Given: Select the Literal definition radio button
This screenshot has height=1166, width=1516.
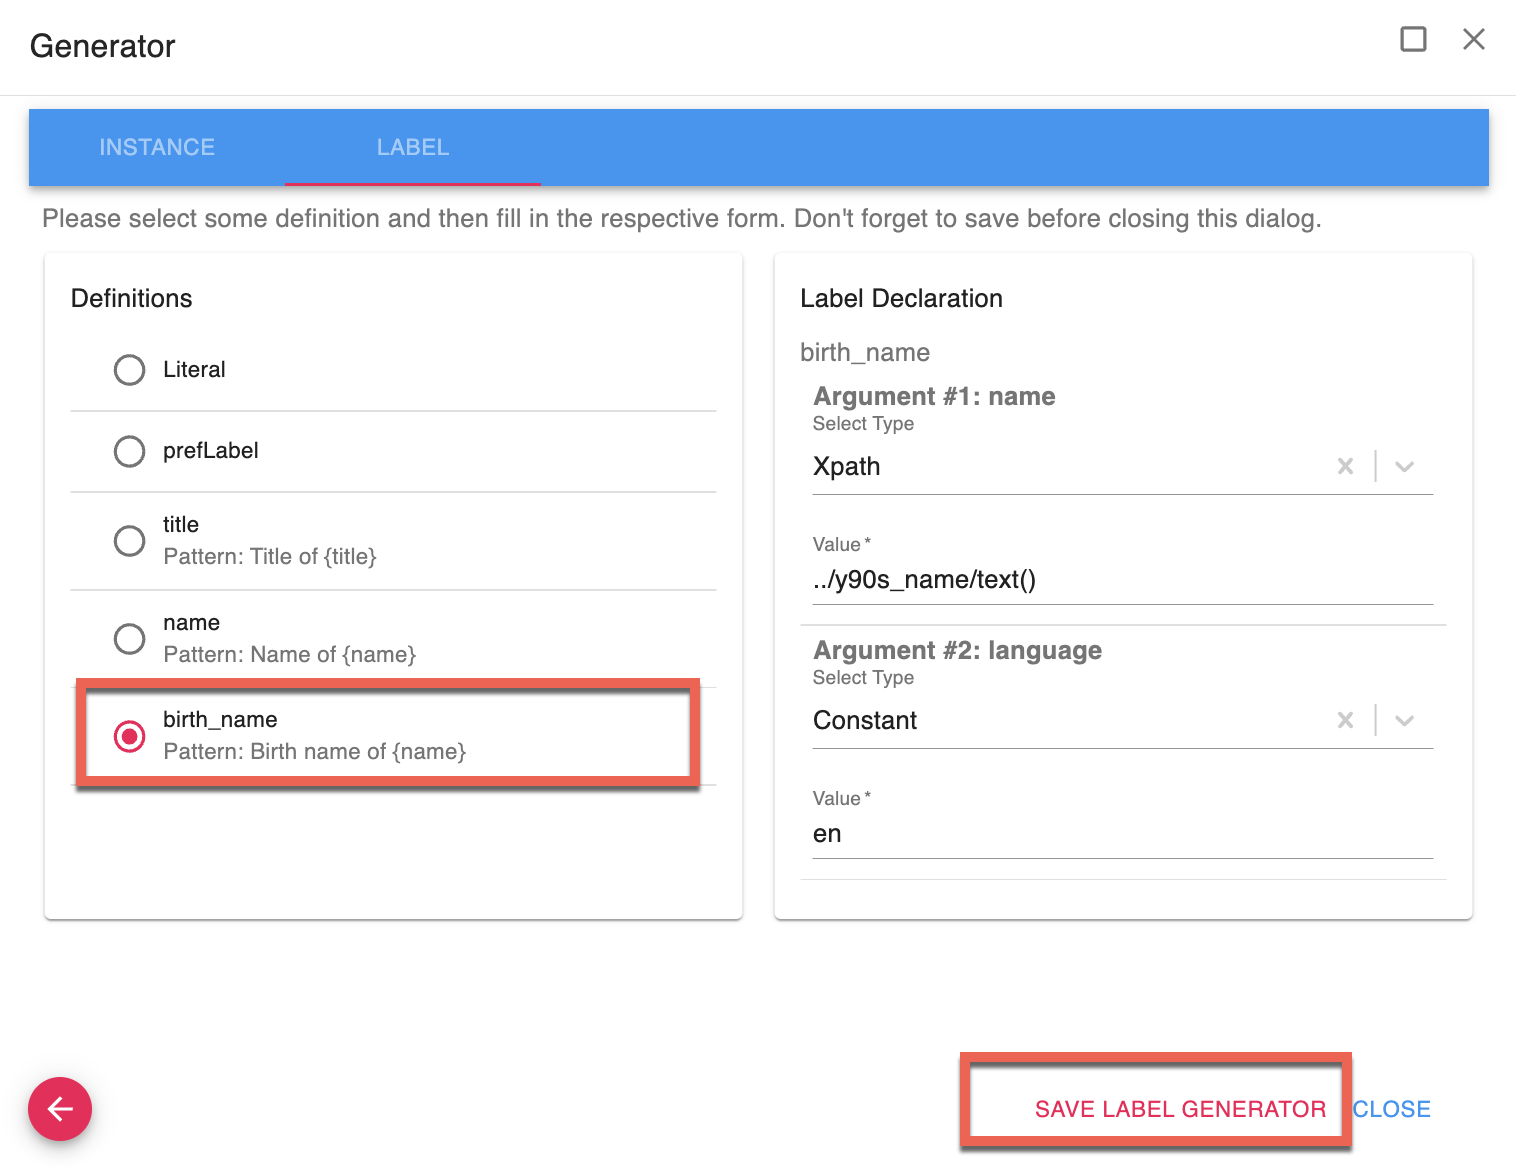Looking at the screenshot, I should (x=129, y=370).
